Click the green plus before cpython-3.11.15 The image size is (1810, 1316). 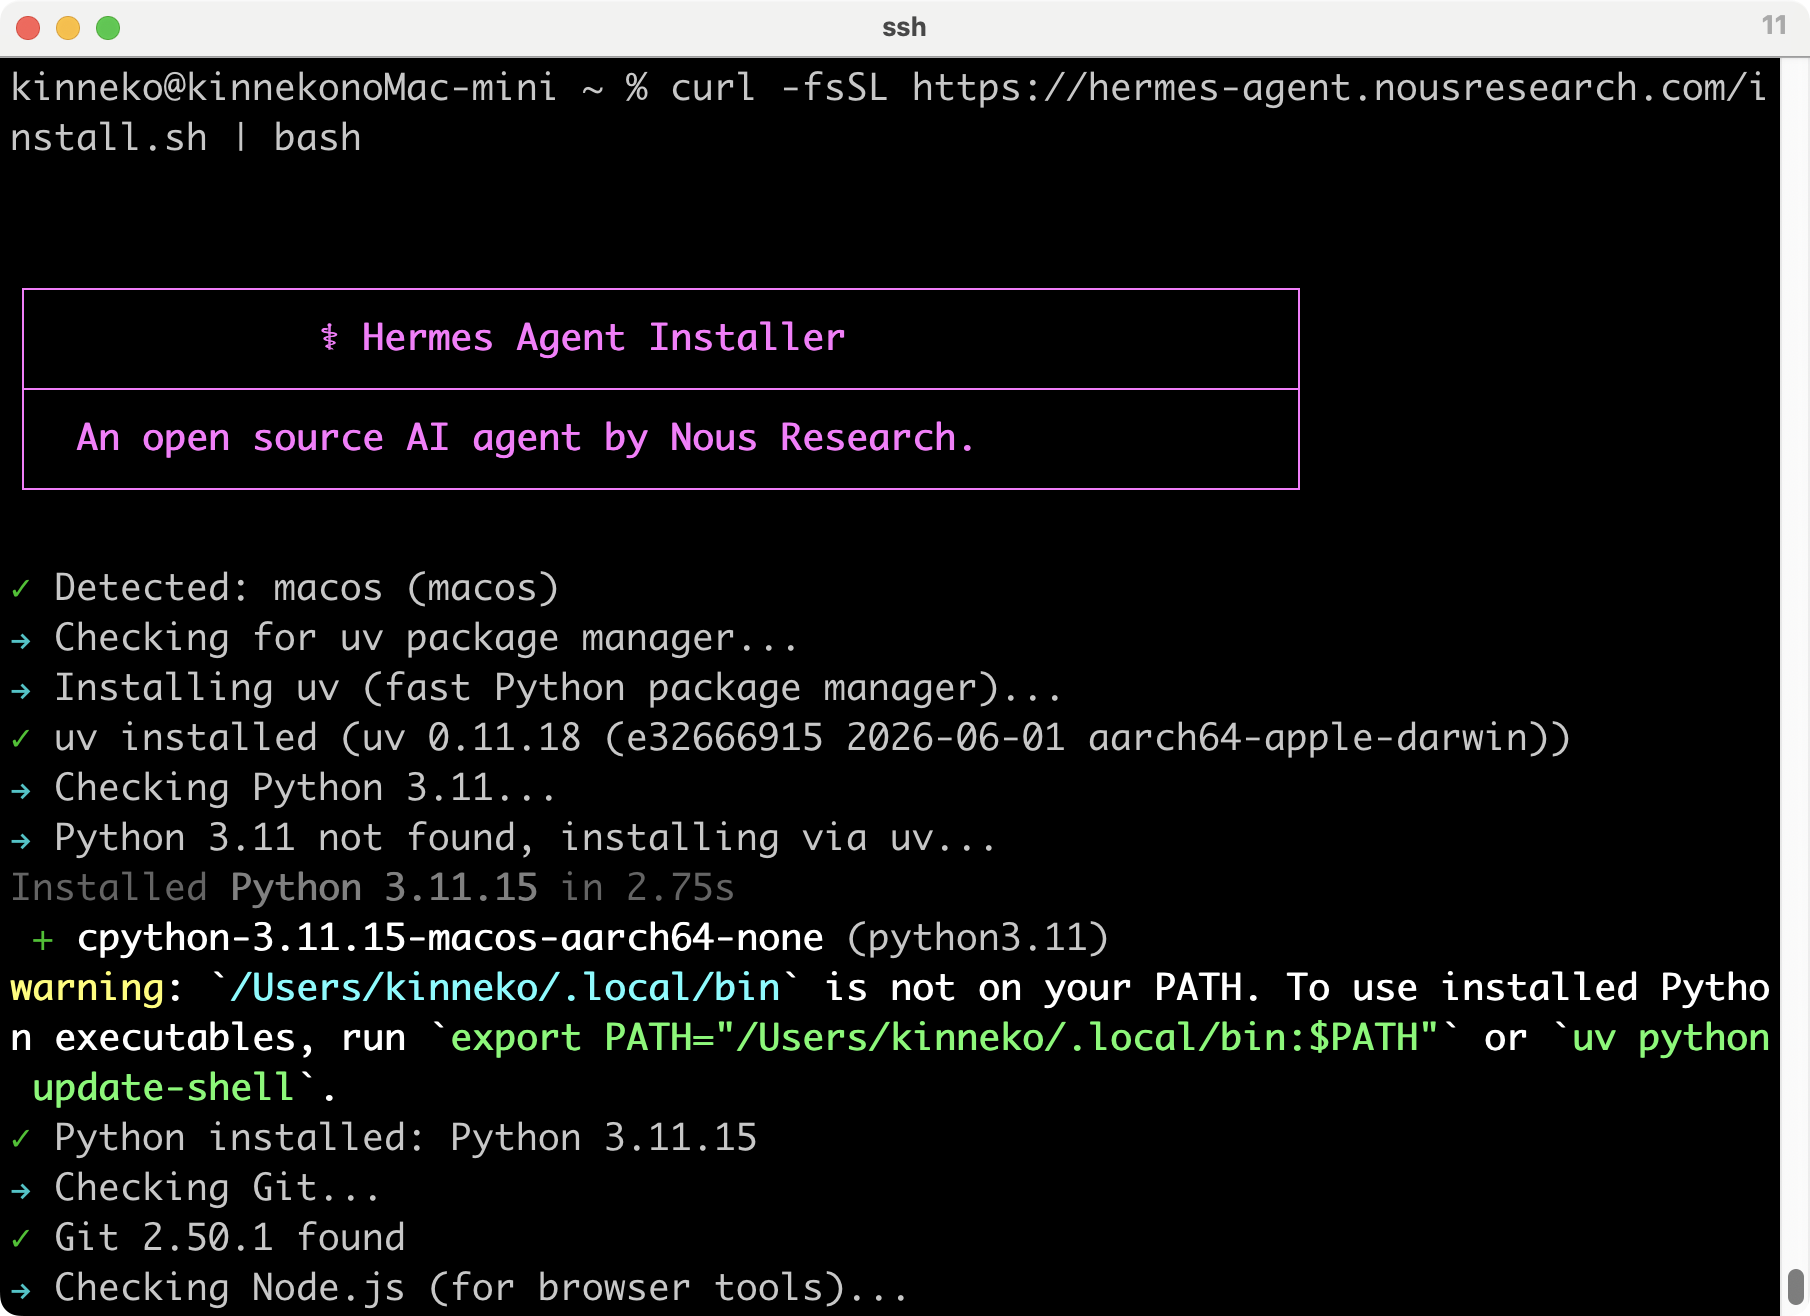point(43,940)
